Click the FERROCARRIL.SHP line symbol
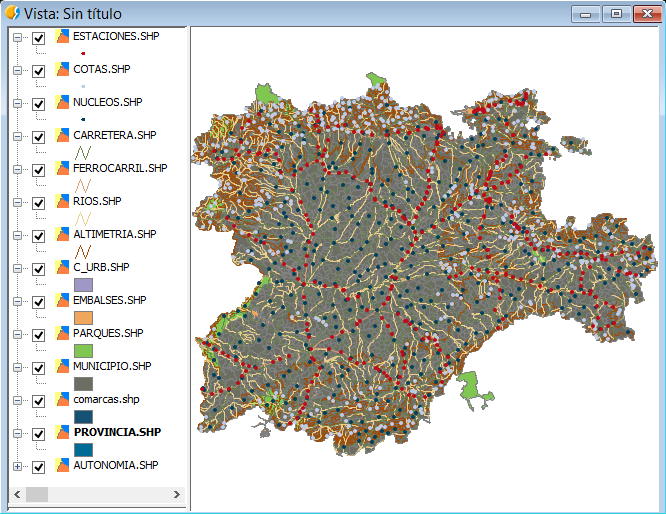Screen dimensions: 666x514 click(x=83, y=185)
